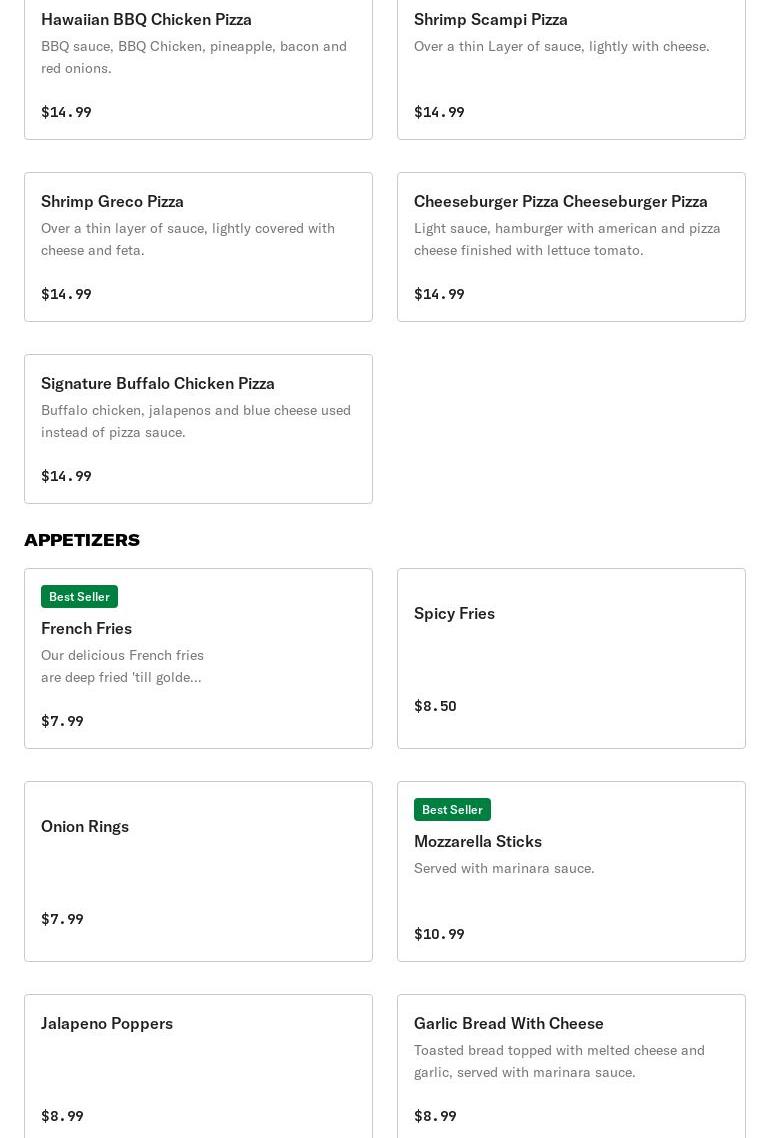Click the Best Seller badge on Mozzarella Sticks
This screenshot has width=770, height=1138.
(452, 809)
